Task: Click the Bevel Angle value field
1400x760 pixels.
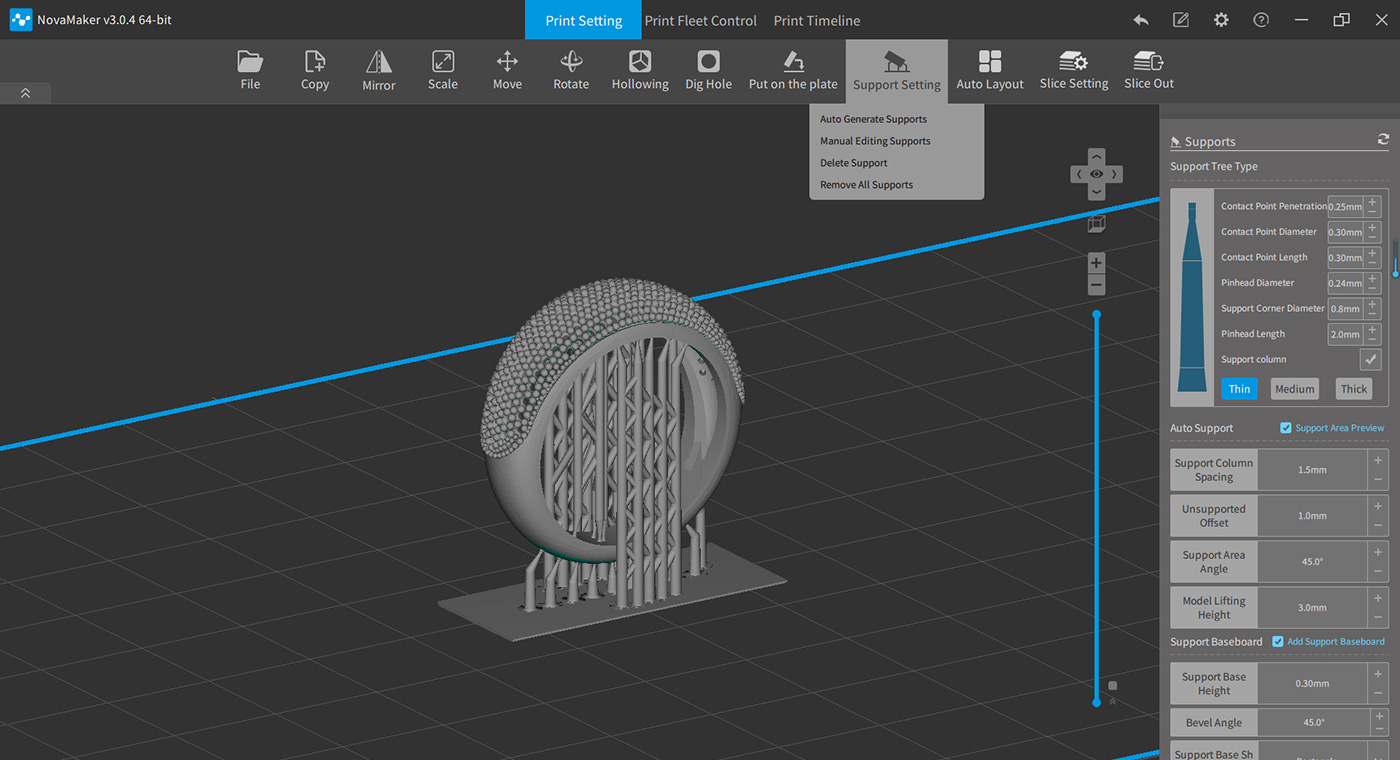Action: point(1312,722)
